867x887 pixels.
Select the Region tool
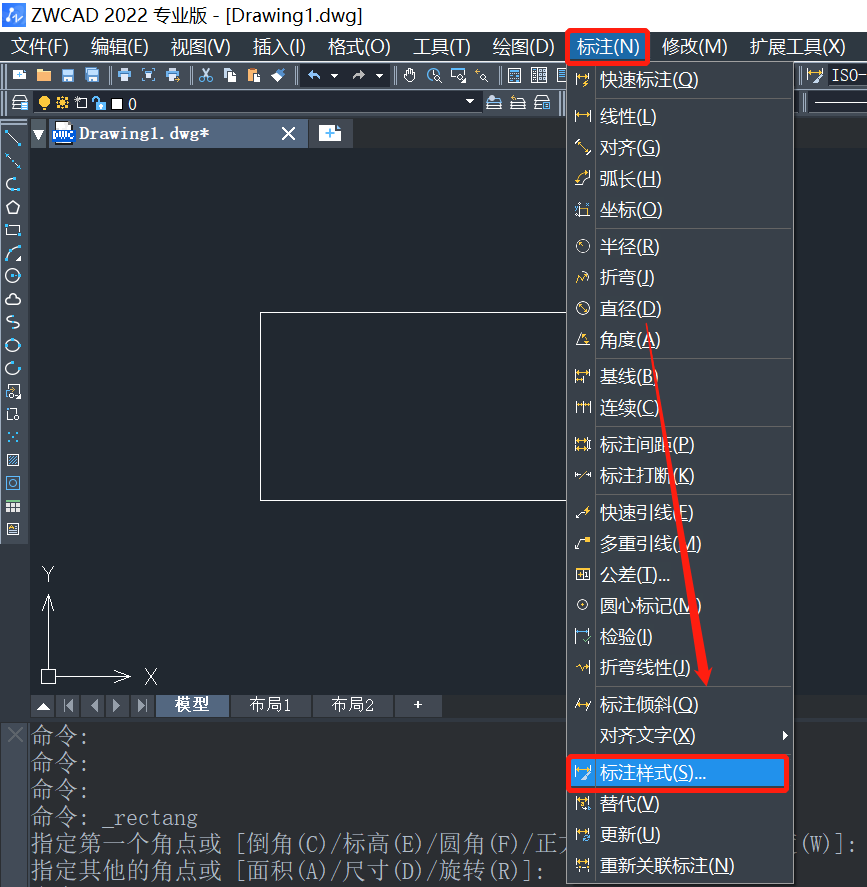13,483
